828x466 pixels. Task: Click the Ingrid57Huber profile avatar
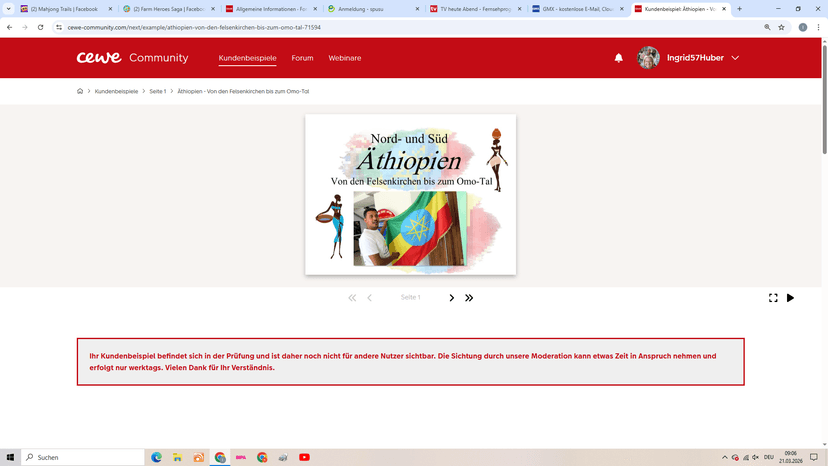coord(648,58)
